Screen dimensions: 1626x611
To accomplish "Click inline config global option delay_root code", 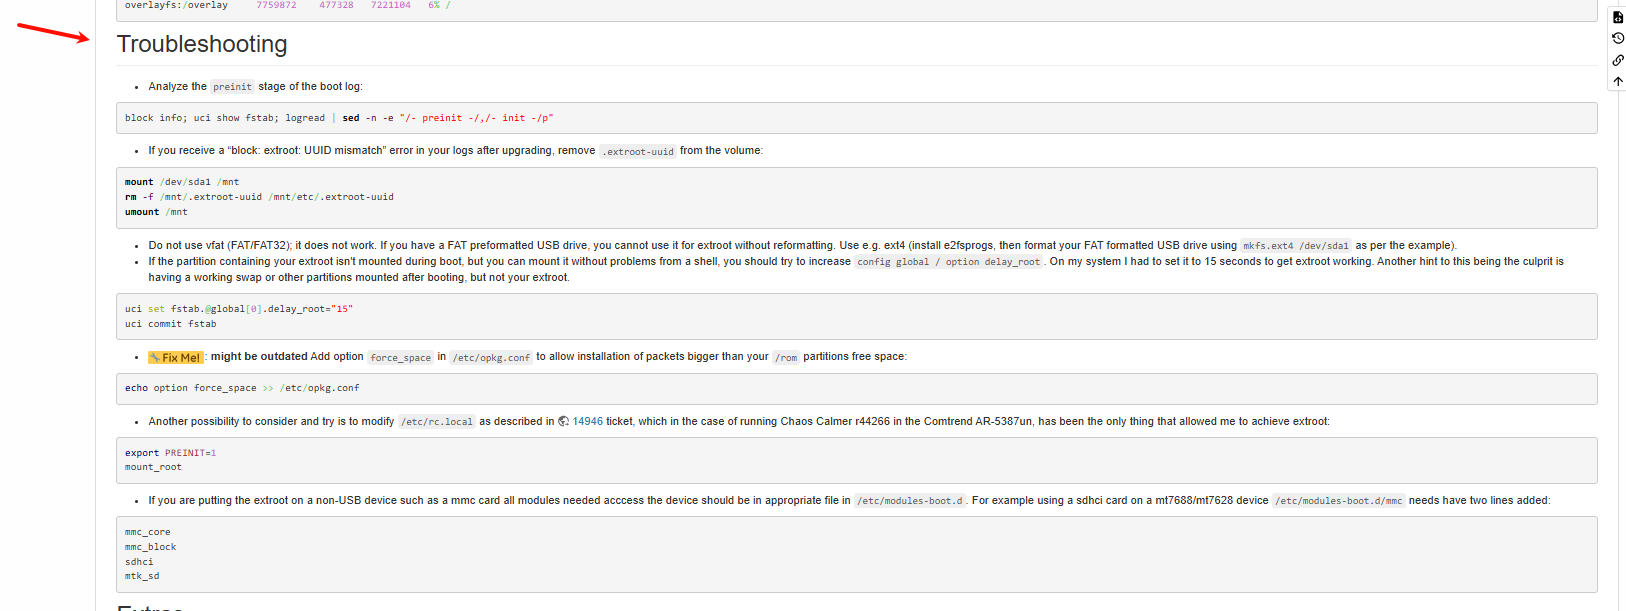I will click(948, 262).
